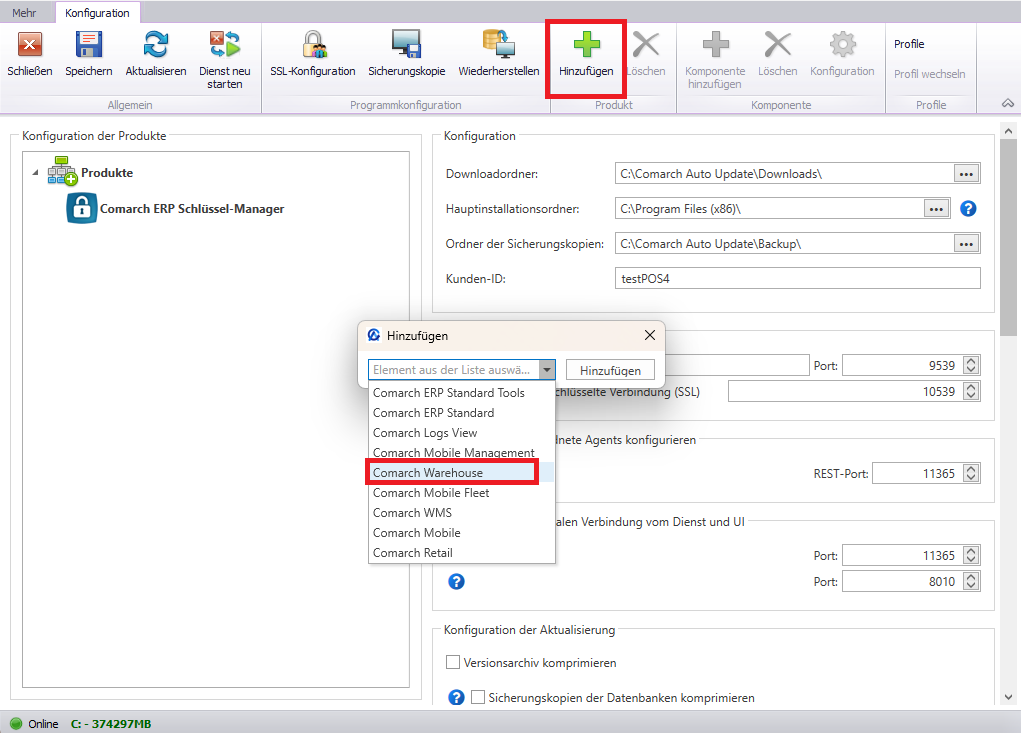
Task: Click the vertical scrollbar up arrow
Action: (1008, 131)
